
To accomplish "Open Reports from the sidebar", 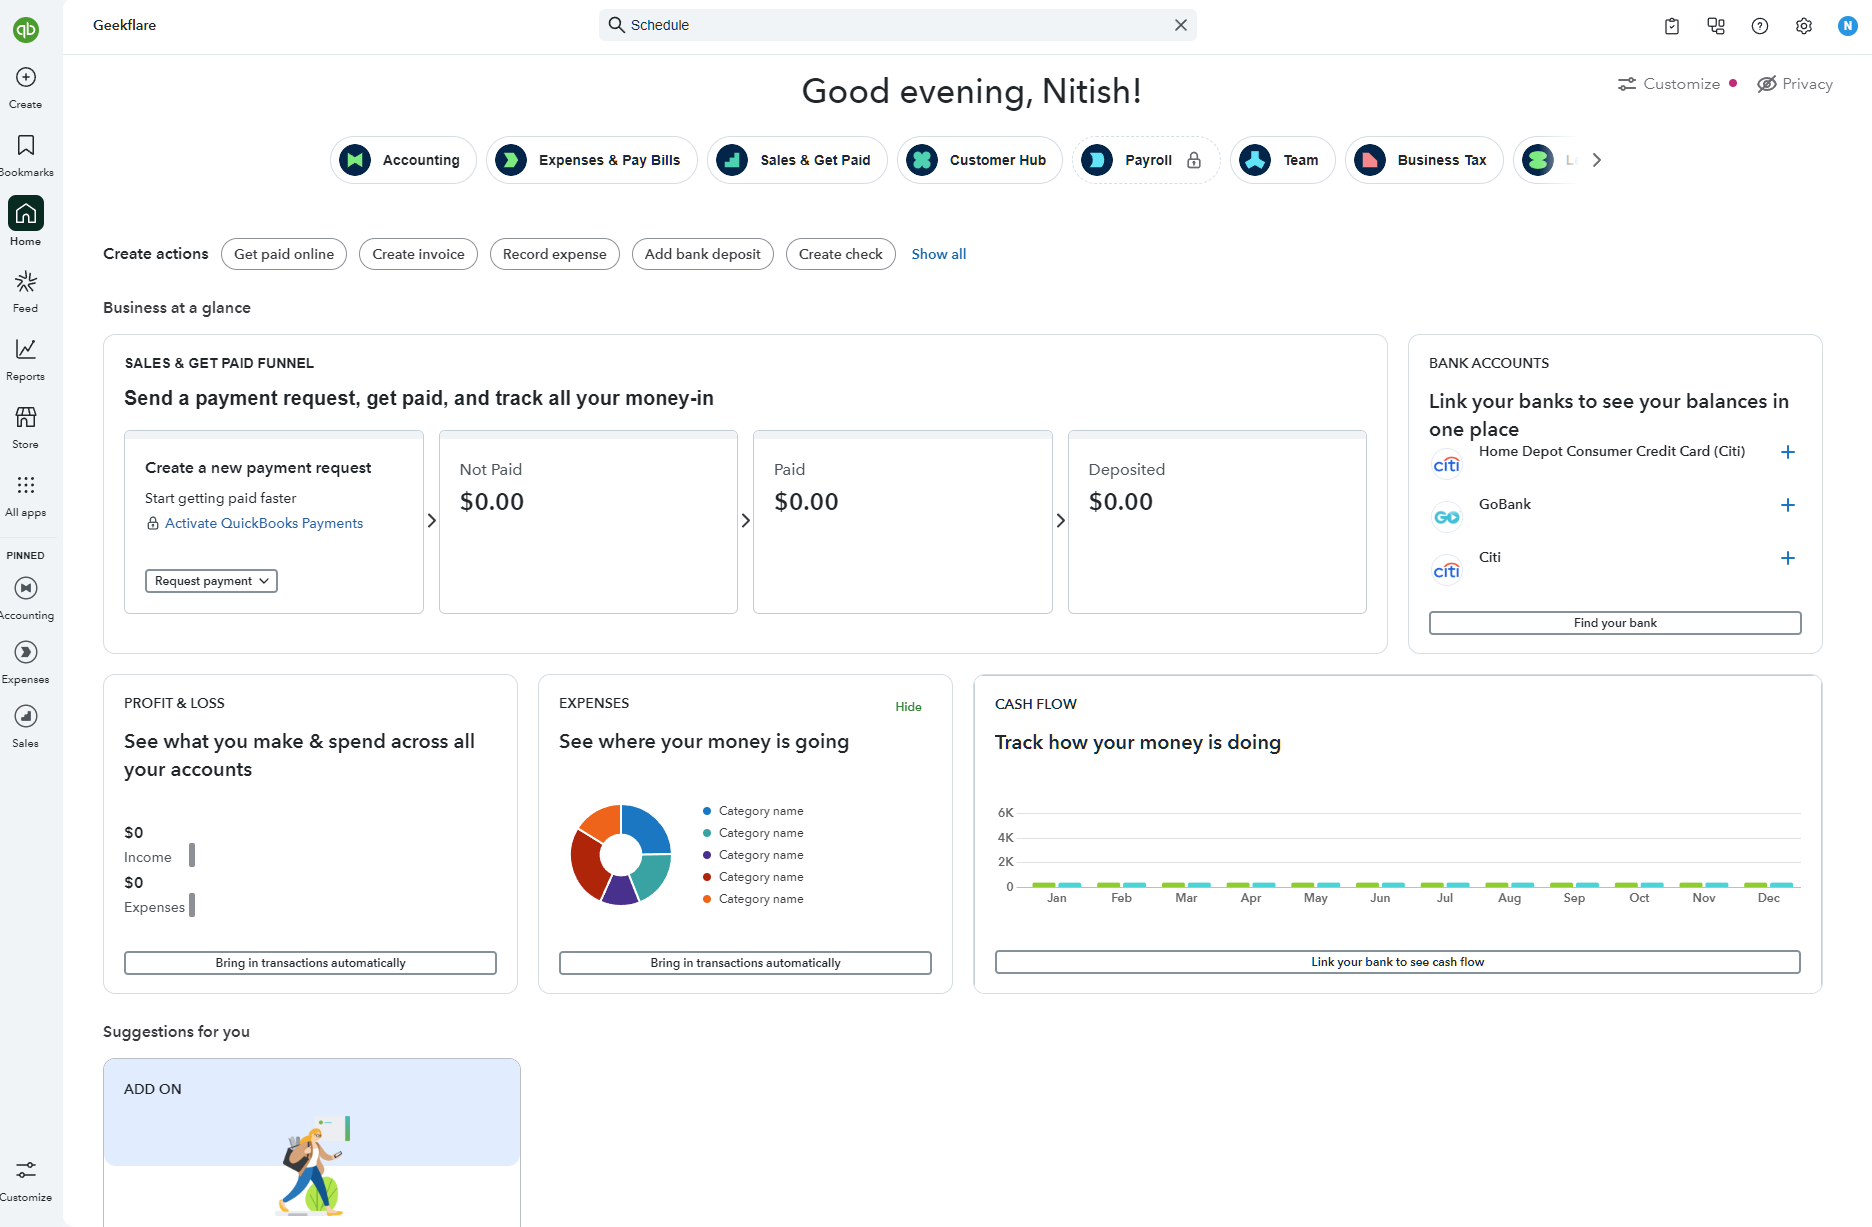I will click(x=26, y=359).
